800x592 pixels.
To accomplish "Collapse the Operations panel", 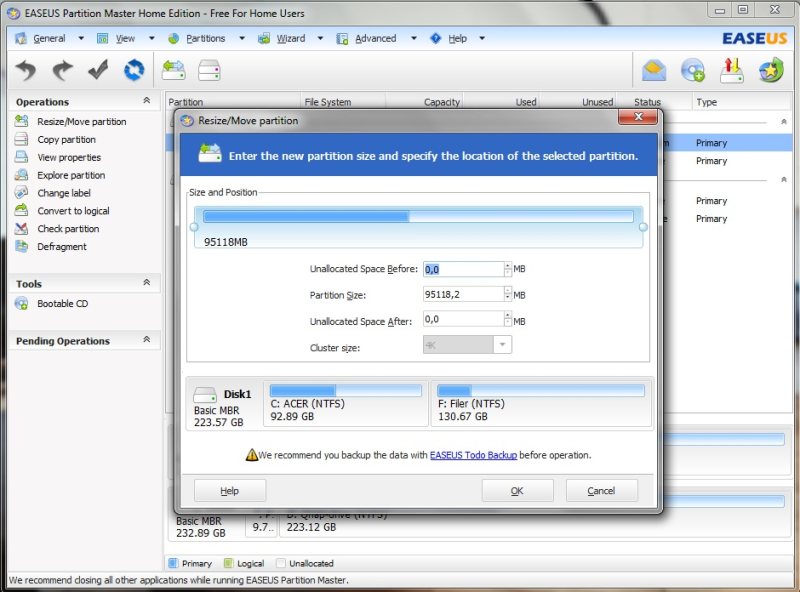I will click(147, 101).
